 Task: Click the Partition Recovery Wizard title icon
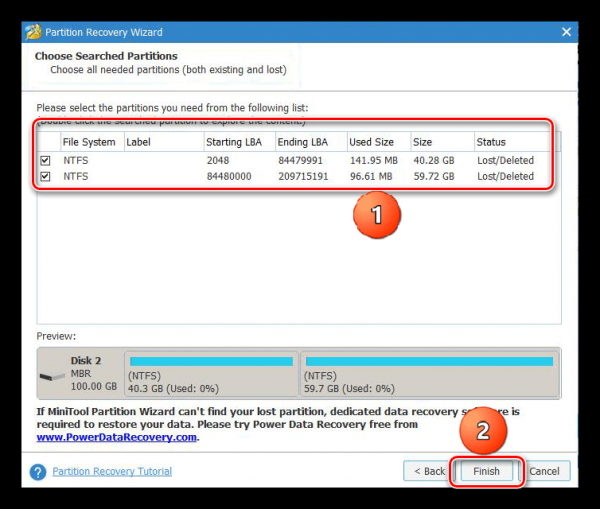click(x=33, y=32)
